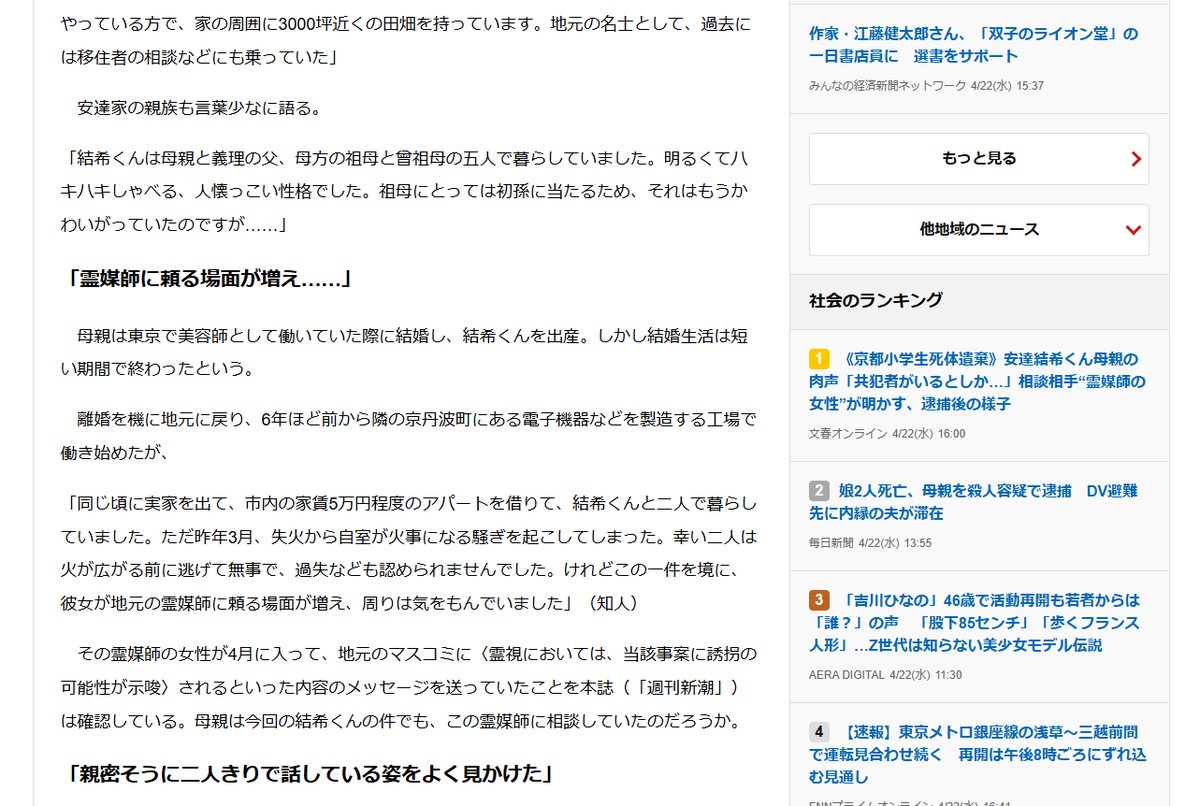Click the rank 4 badge
This screenshot has width=1200, height=806.
[x=819, y=731]
